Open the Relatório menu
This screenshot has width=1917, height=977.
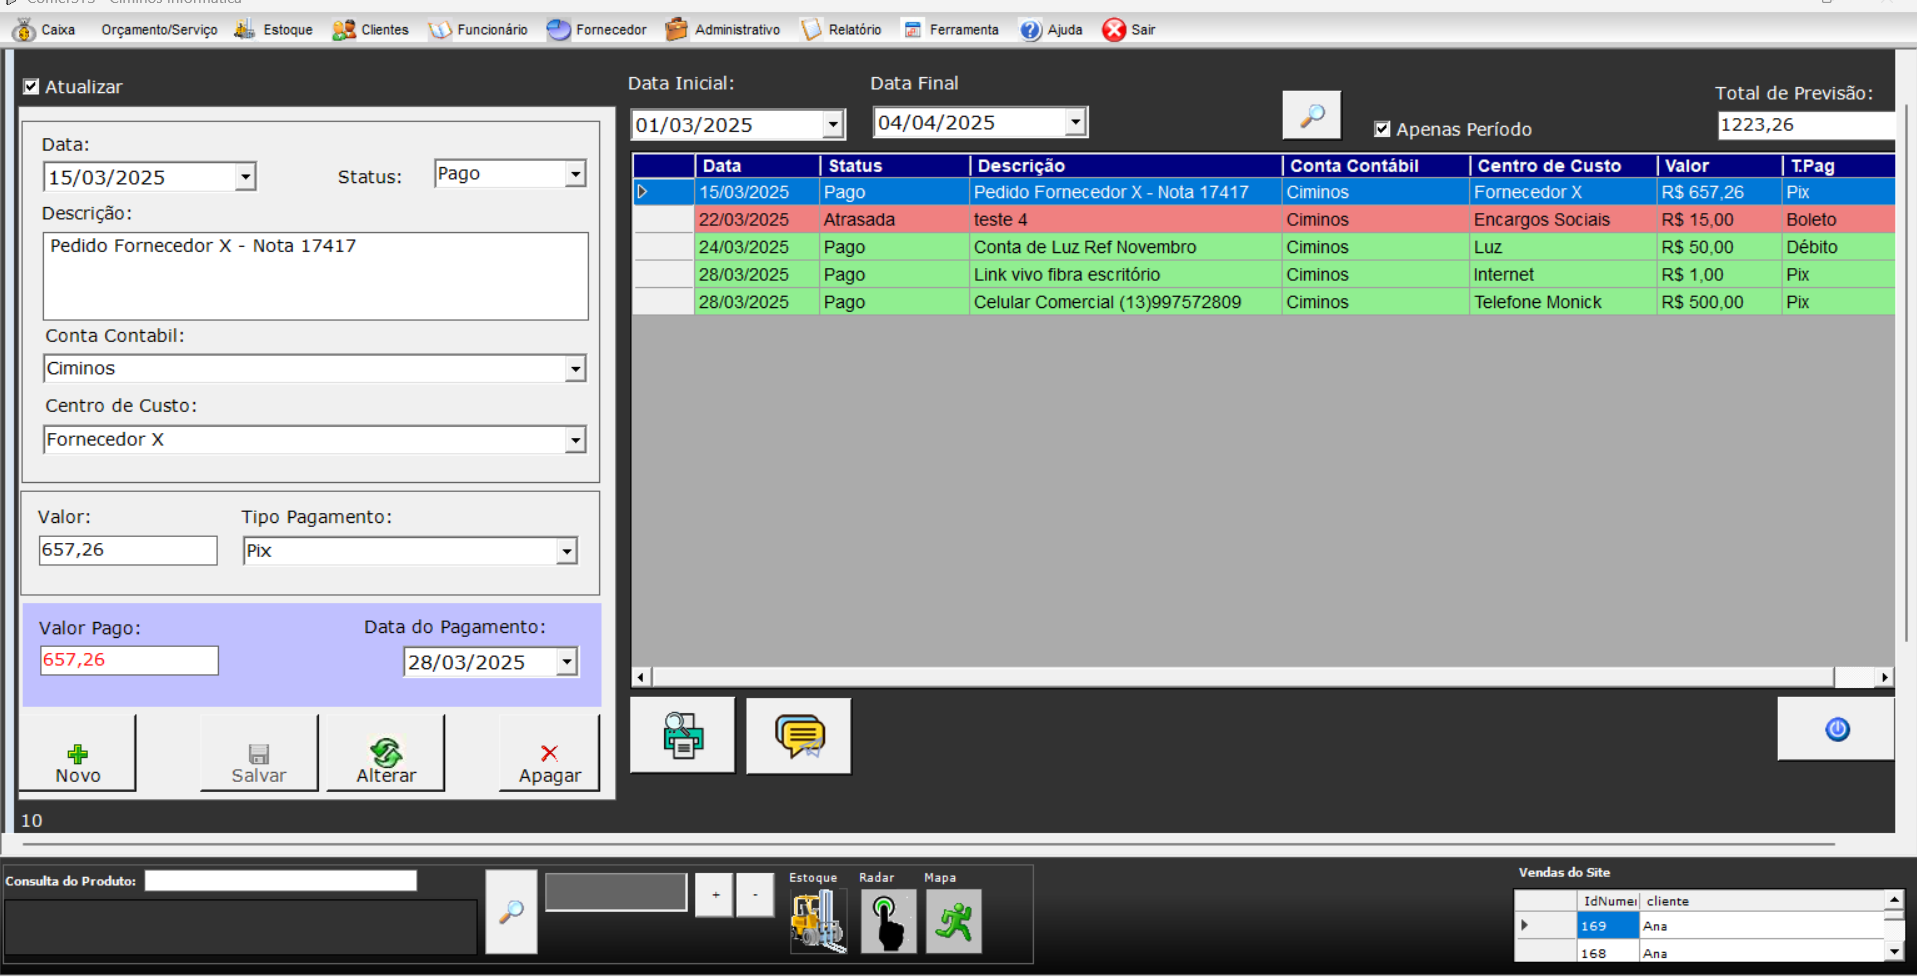pos(842,30)
